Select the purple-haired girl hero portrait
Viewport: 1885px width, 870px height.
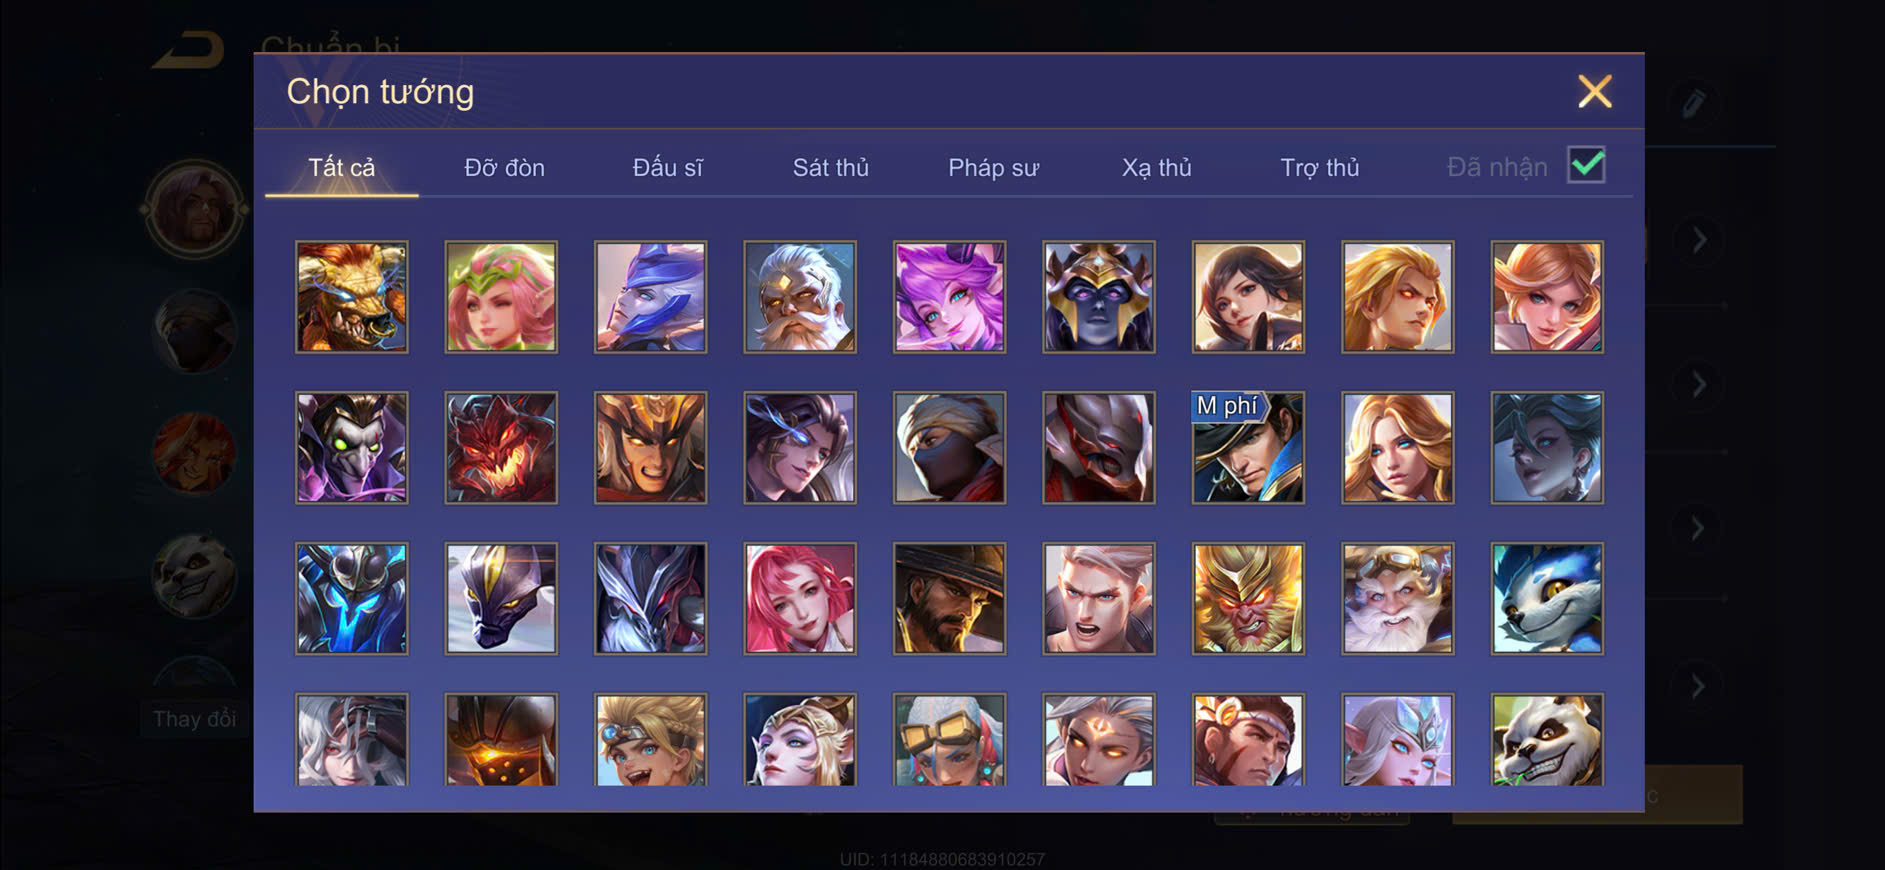pos(949,297)
